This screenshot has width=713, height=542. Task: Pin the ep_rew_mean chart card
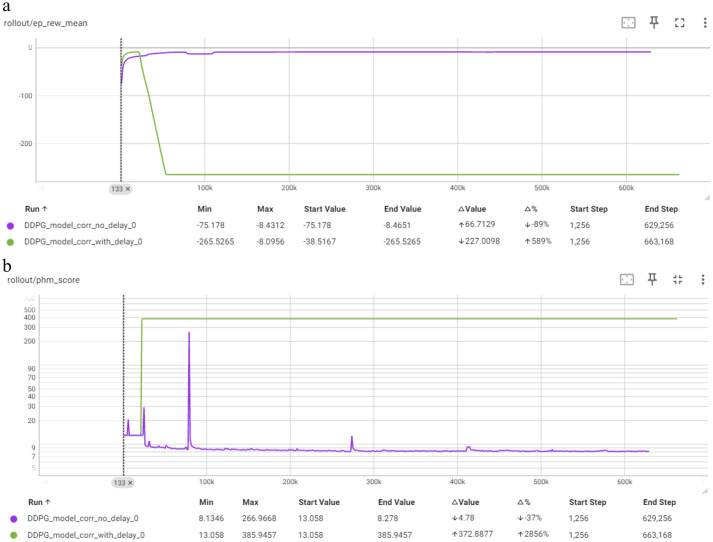point(654,22)
